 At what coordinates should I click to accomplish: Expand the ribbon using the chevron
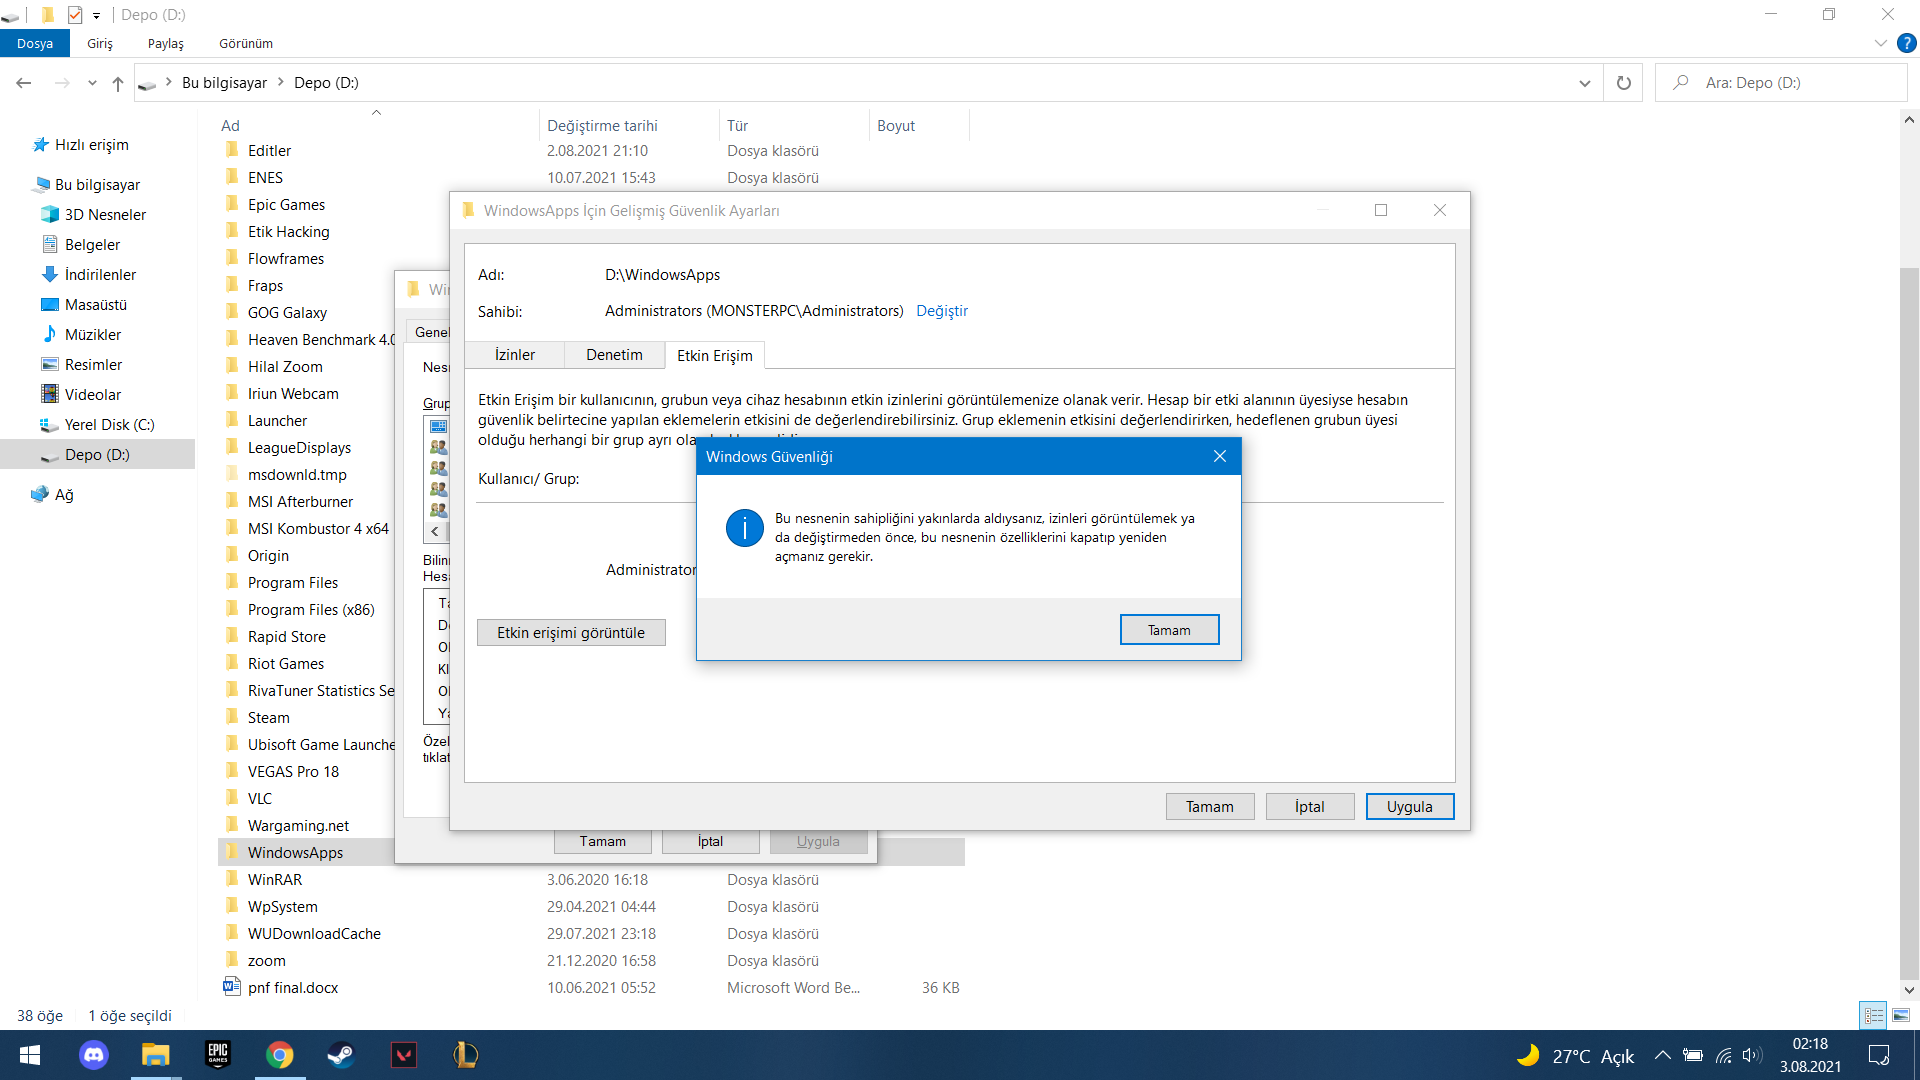(x=1880, y=44)
